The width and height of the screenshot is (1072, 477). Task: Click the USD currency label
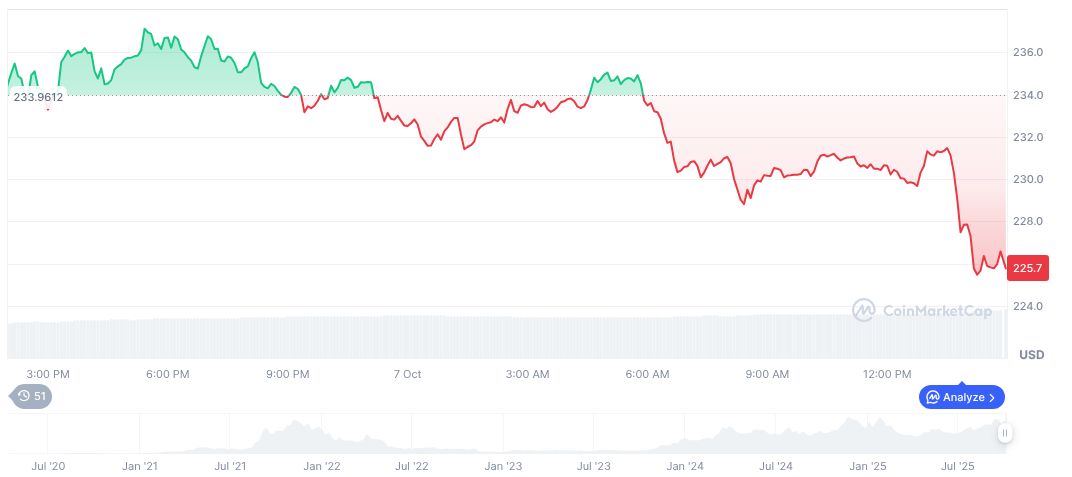[1031, 355]
